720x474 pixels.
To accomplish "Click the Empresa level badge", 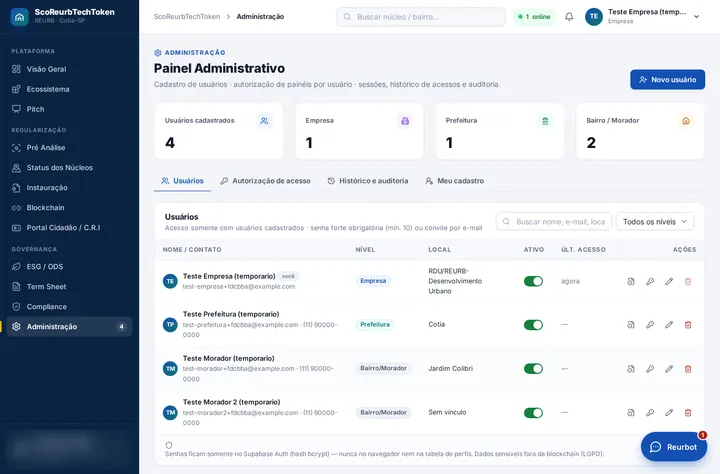I will click(x=373, y=281).
